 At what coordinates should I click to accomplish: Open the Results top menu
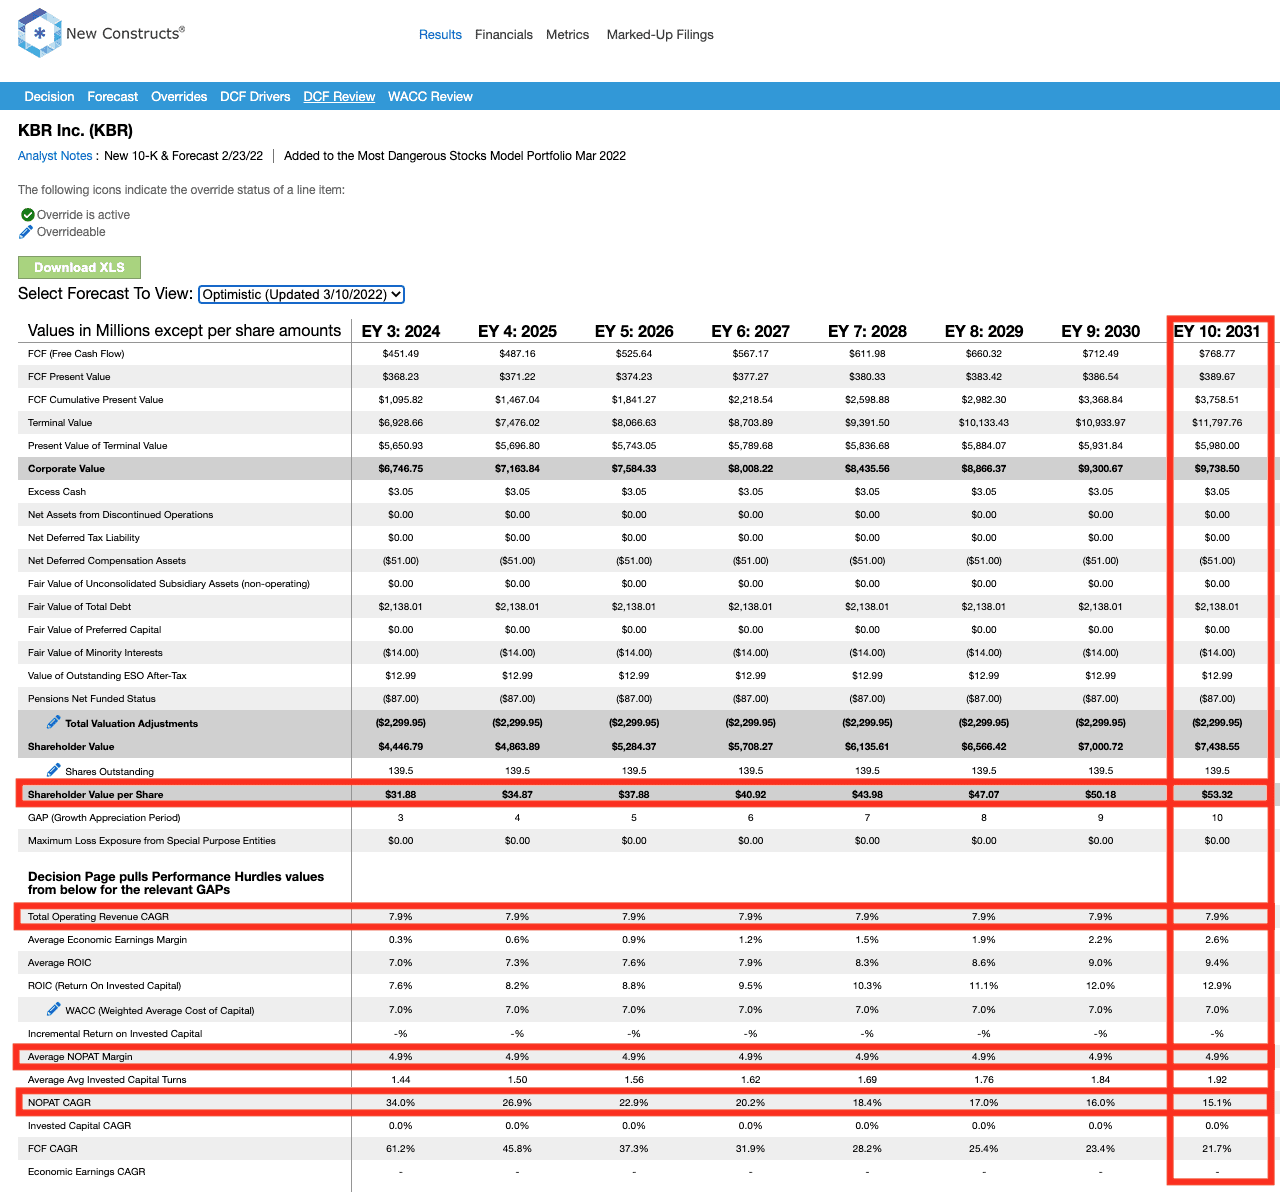[440, 35]
